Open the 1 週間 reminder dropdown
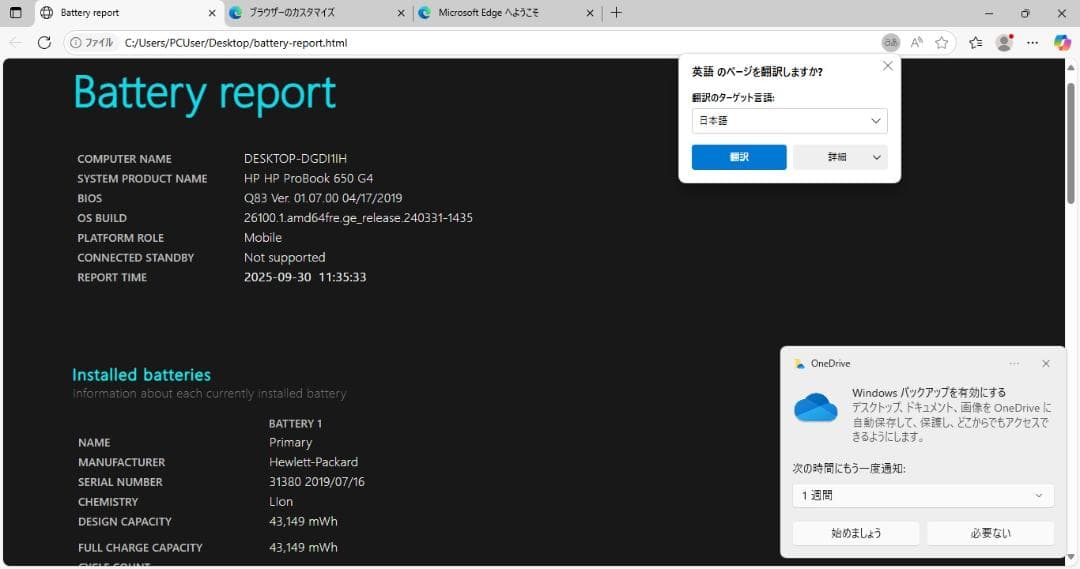The height and width of the screenshot is (569, 1080). tap(923, 495)
